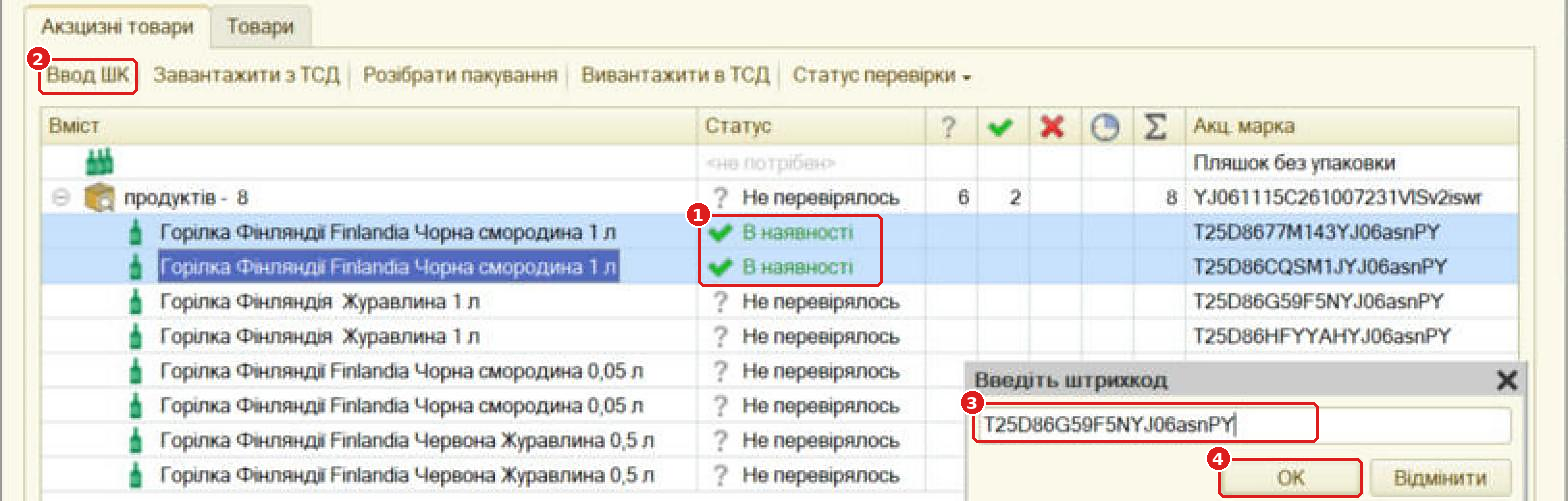
Task: Click the green checkmark column header icon
Action: (999, 127)
